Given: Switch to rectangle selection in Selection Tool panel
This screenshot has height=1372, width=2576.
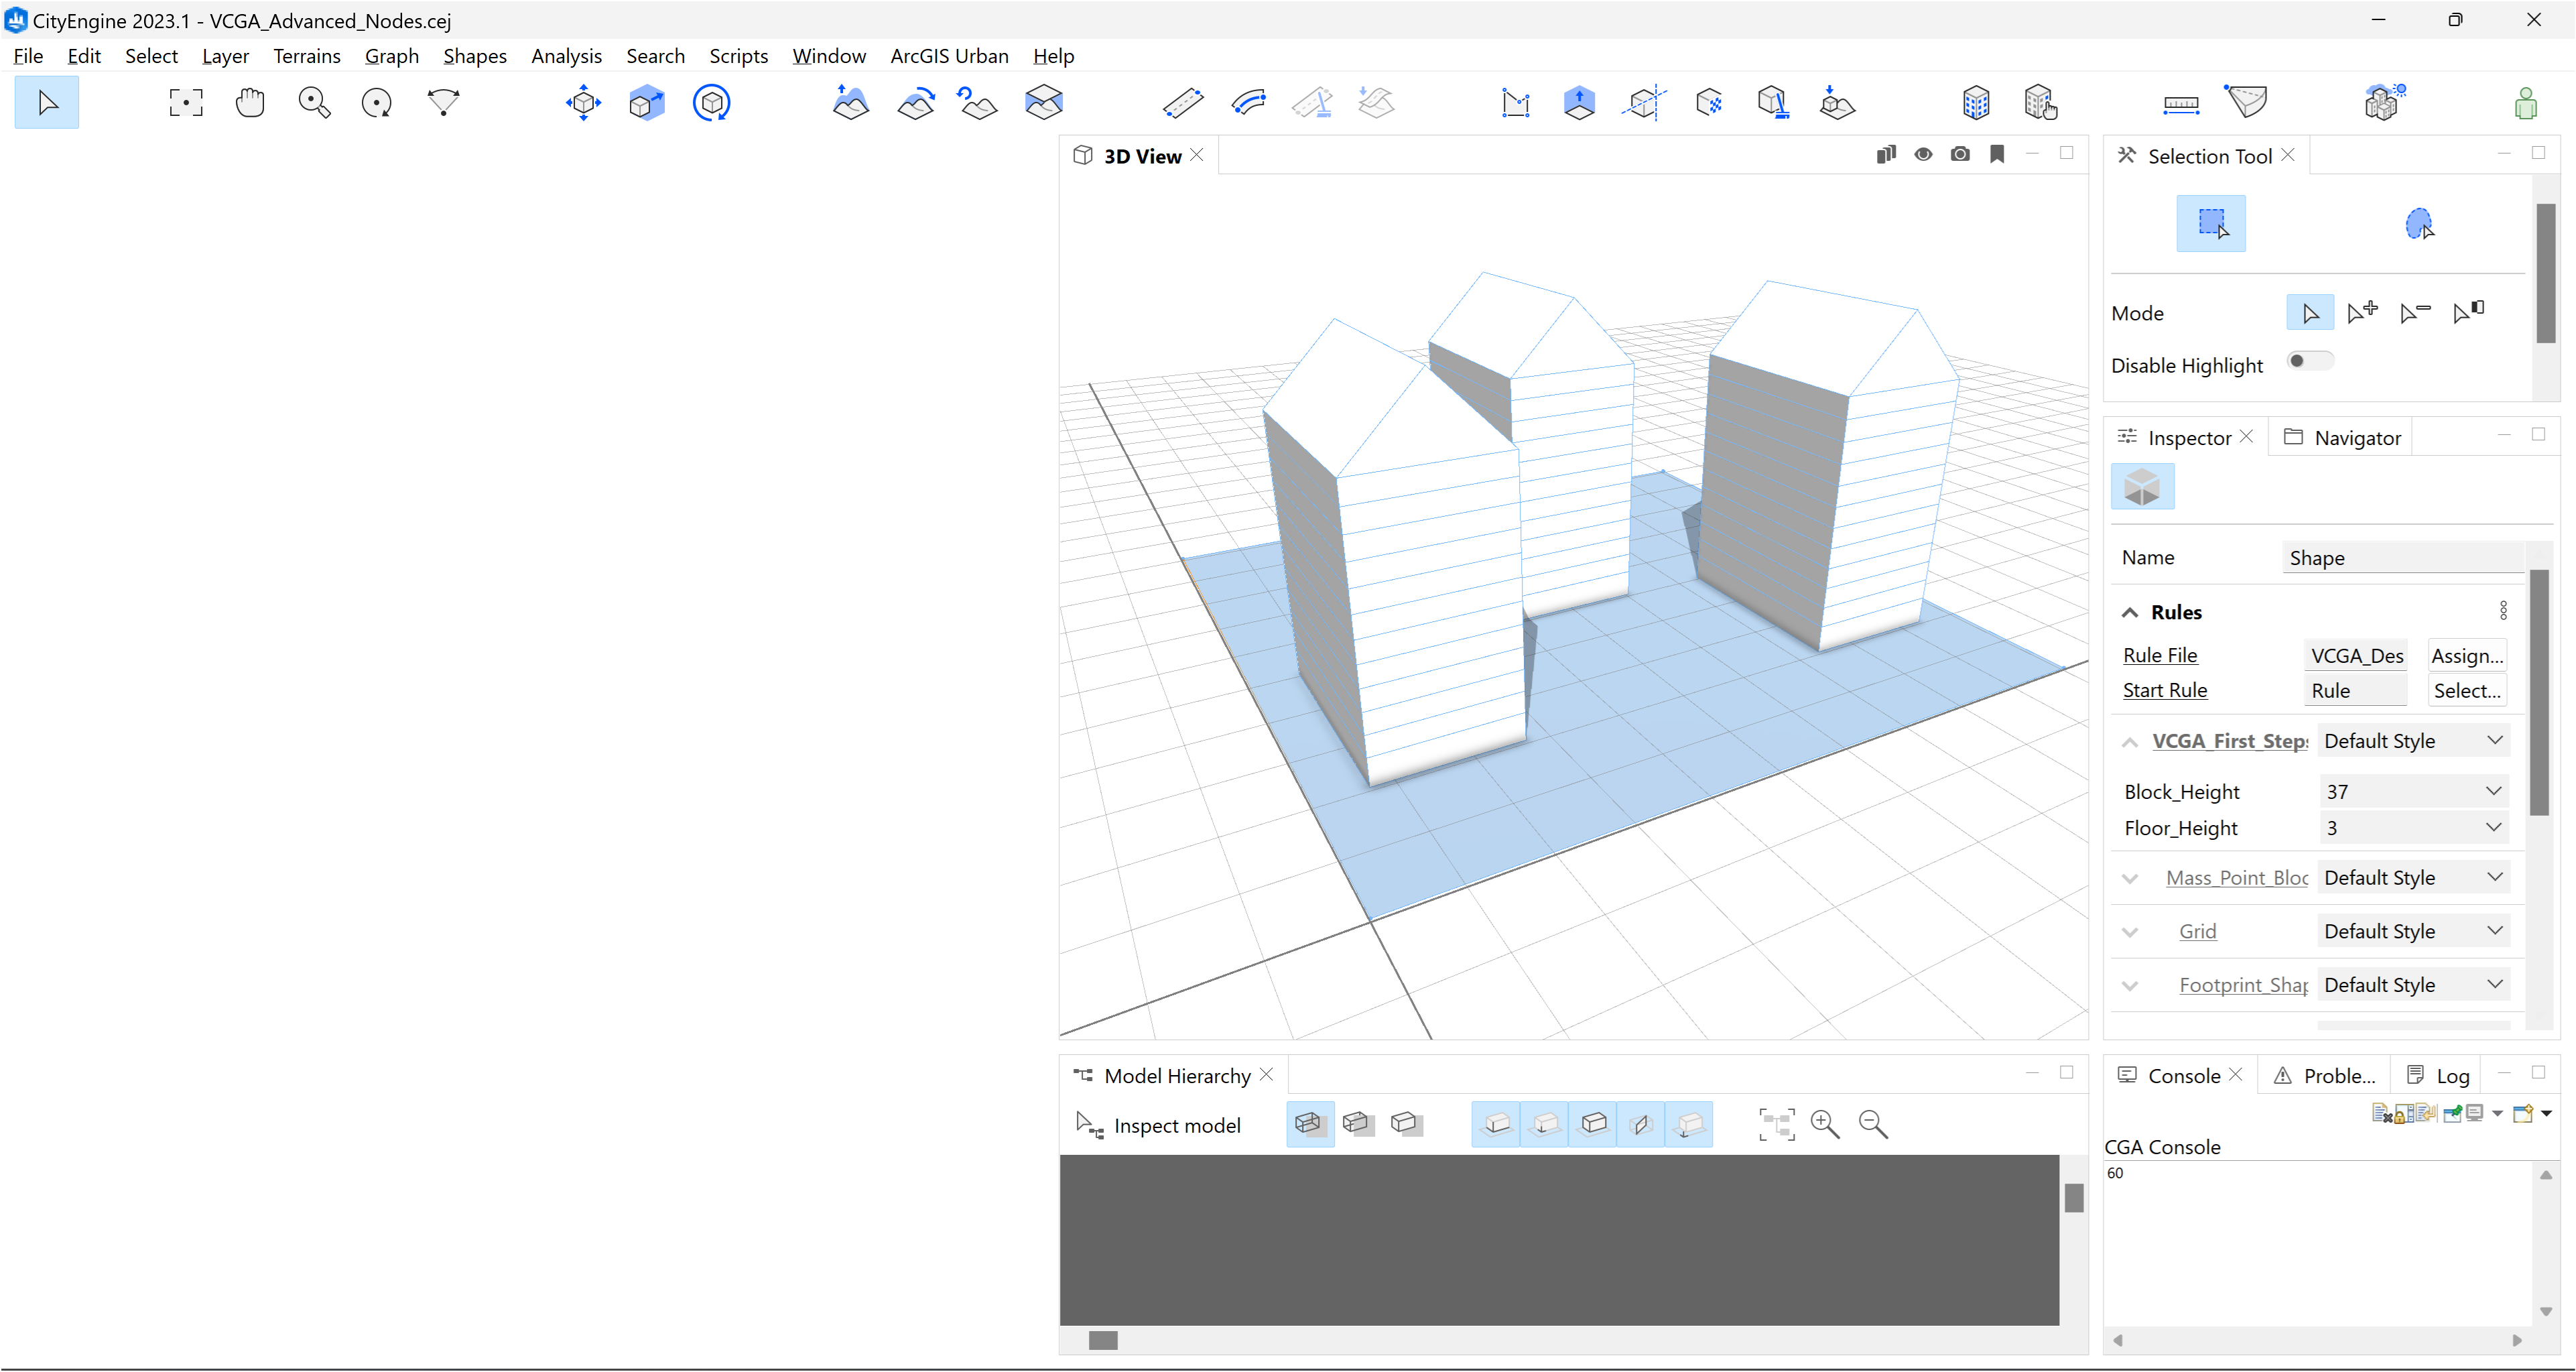Looking at the screenshot, I should coord(2211,223).
